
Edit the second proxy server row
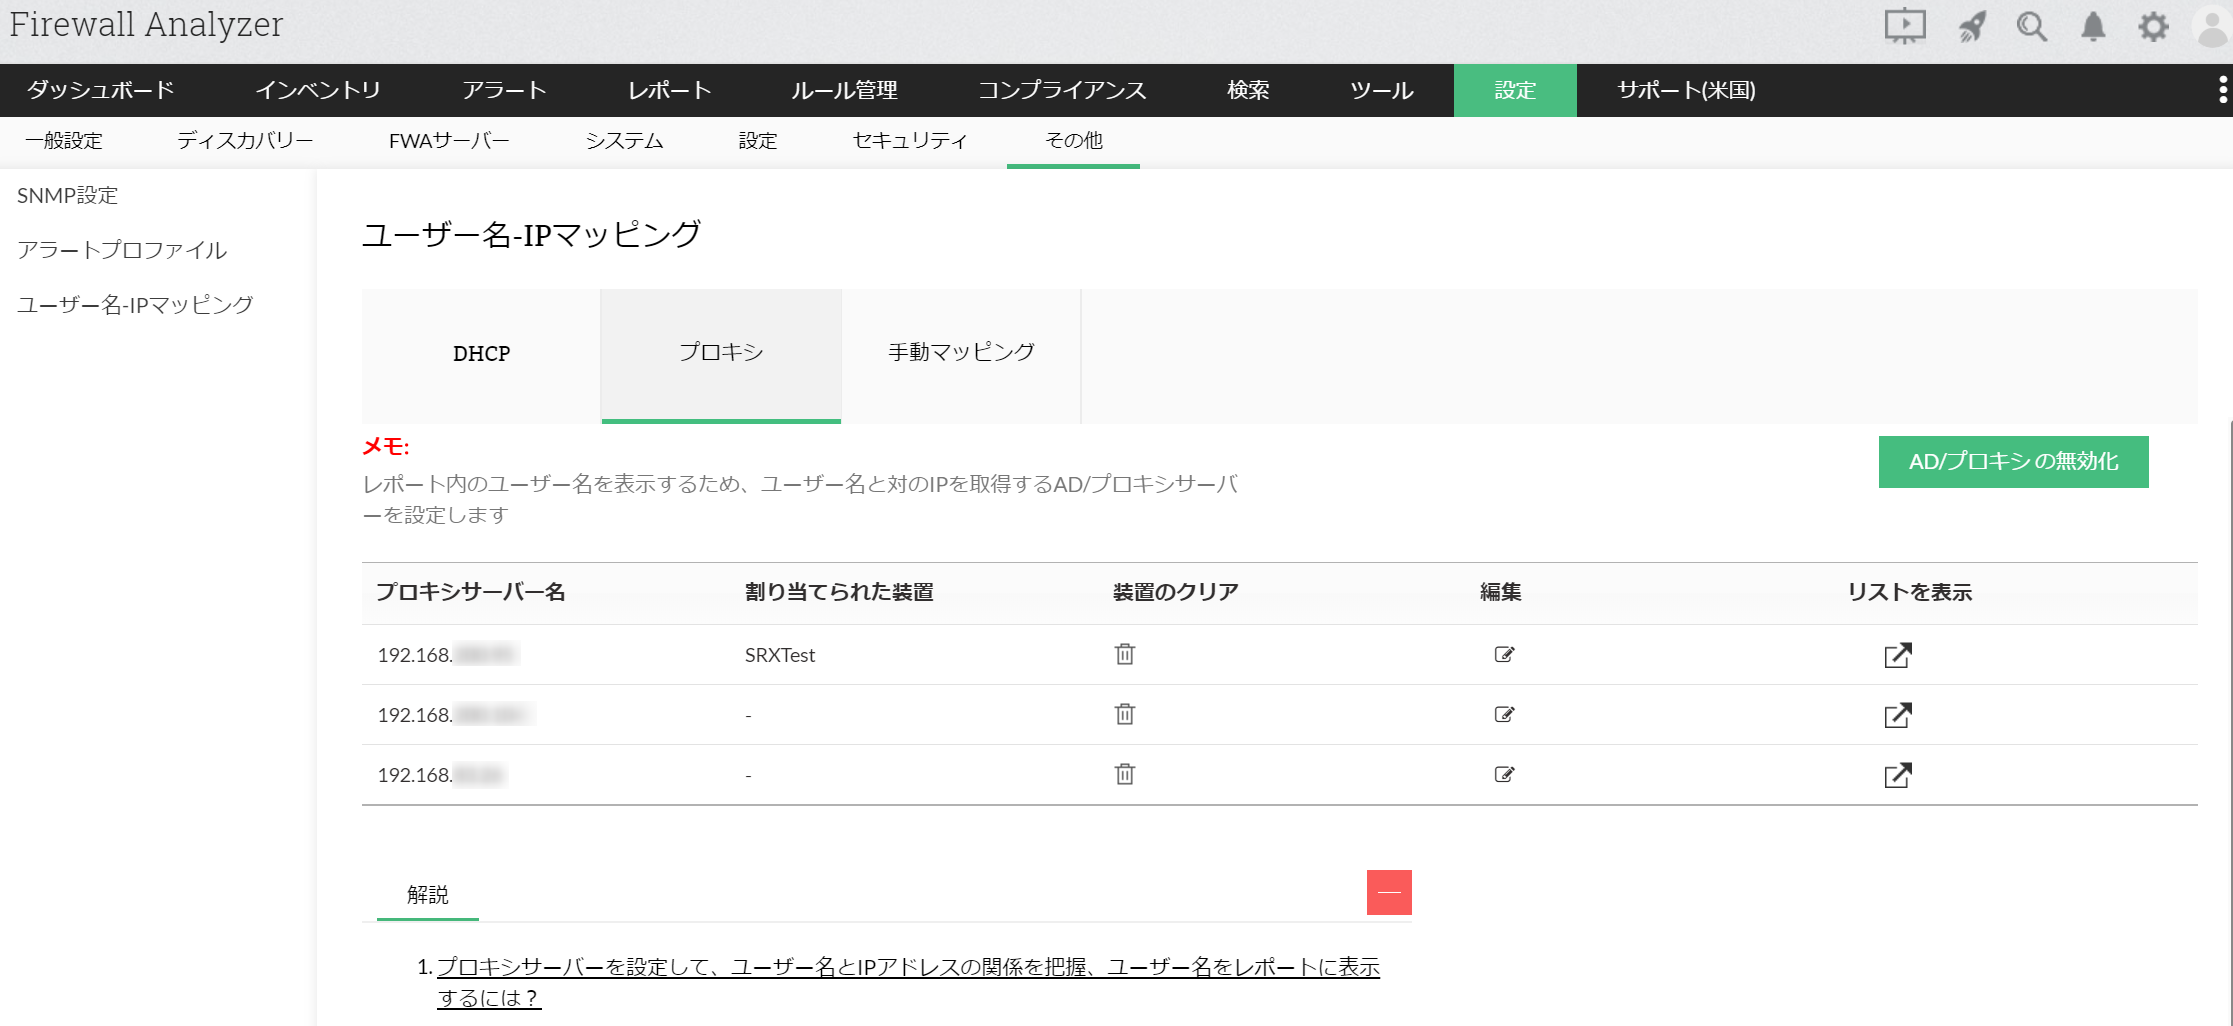coord(1504,714)
